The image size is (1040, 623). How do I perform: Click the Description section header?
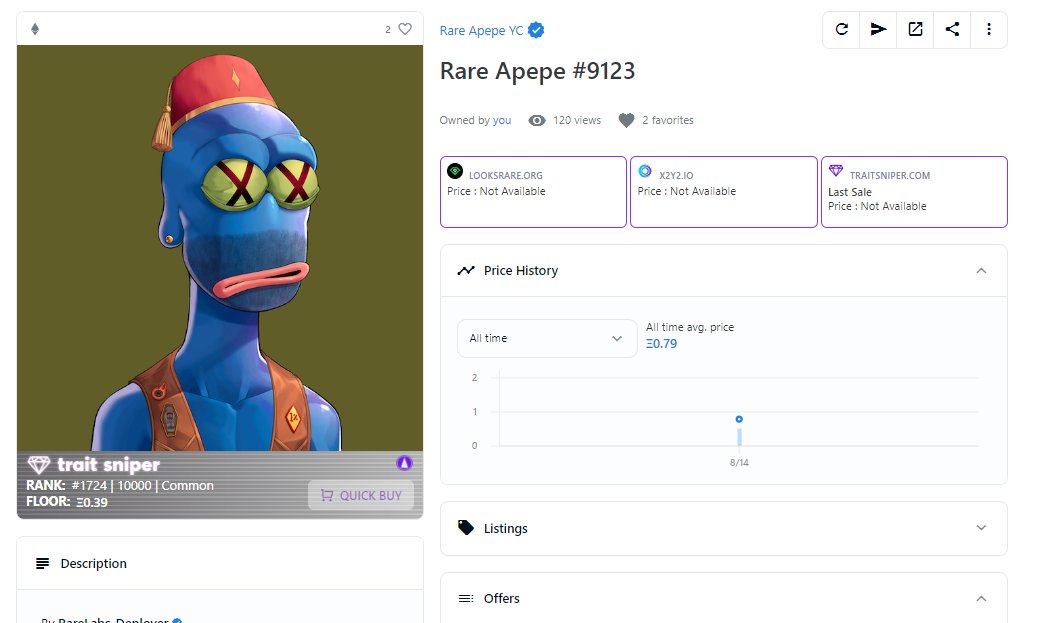point(220,563)
